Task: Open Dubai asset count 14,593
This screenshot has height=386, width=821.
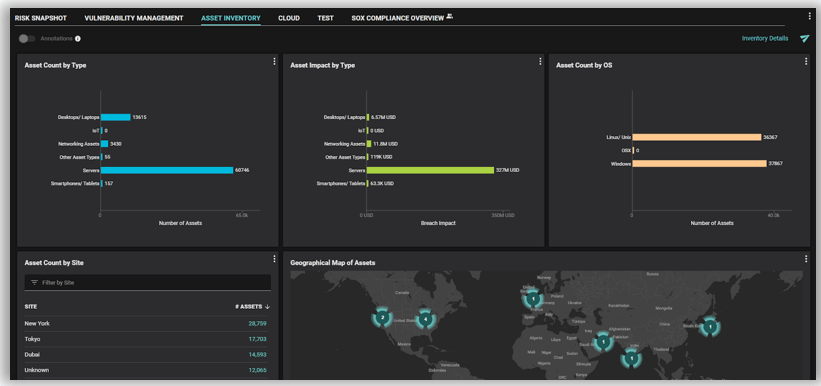Action: point(257,355)
